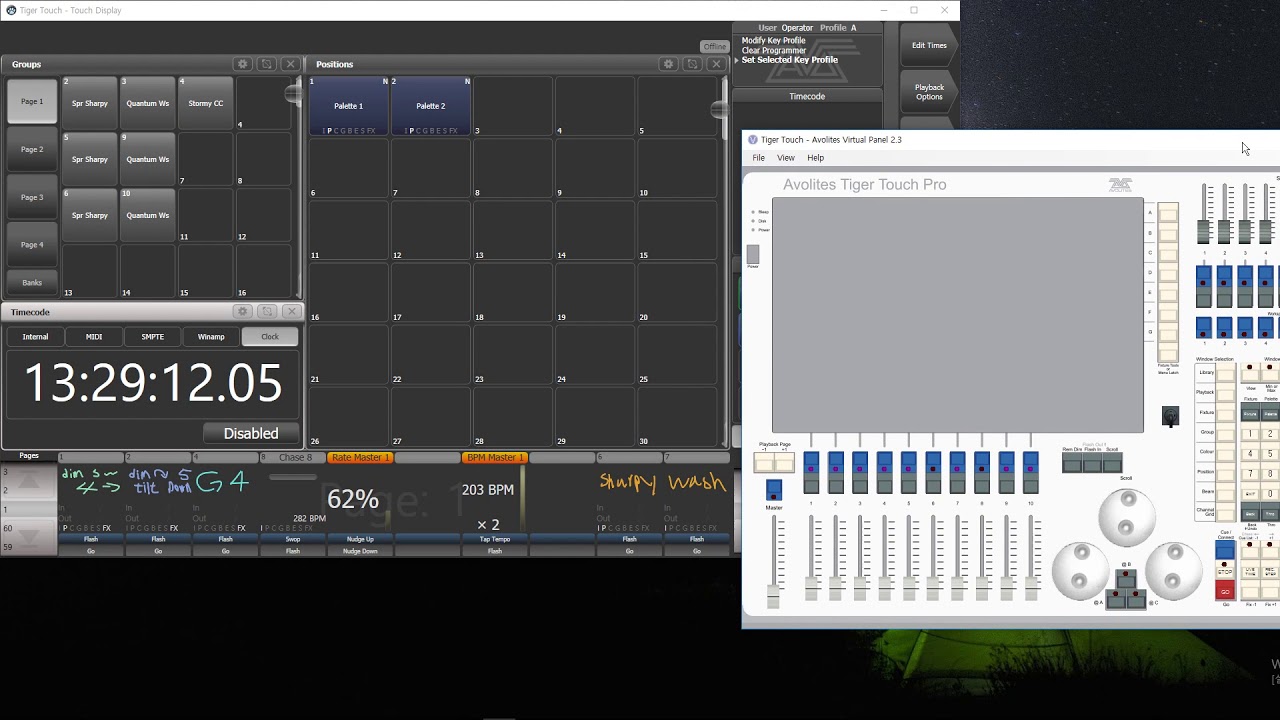Select Spr Sharpy group 2

click(90, 103)
